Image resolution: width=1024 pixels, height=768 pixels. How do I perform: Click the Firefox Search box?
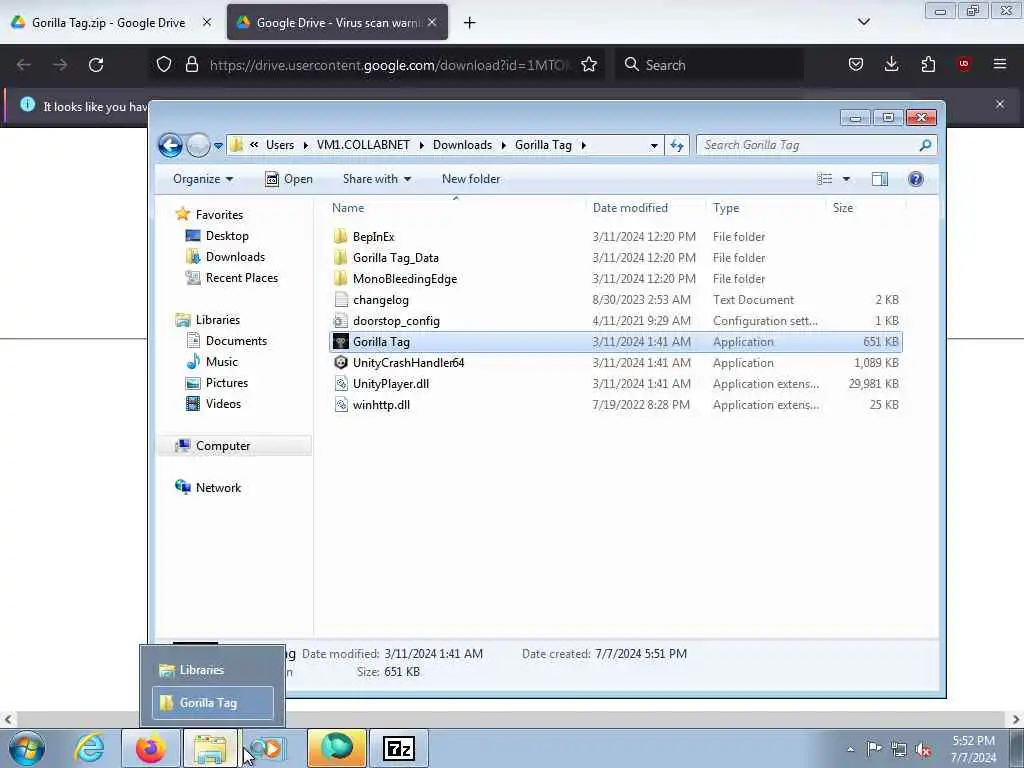[709, 65]
